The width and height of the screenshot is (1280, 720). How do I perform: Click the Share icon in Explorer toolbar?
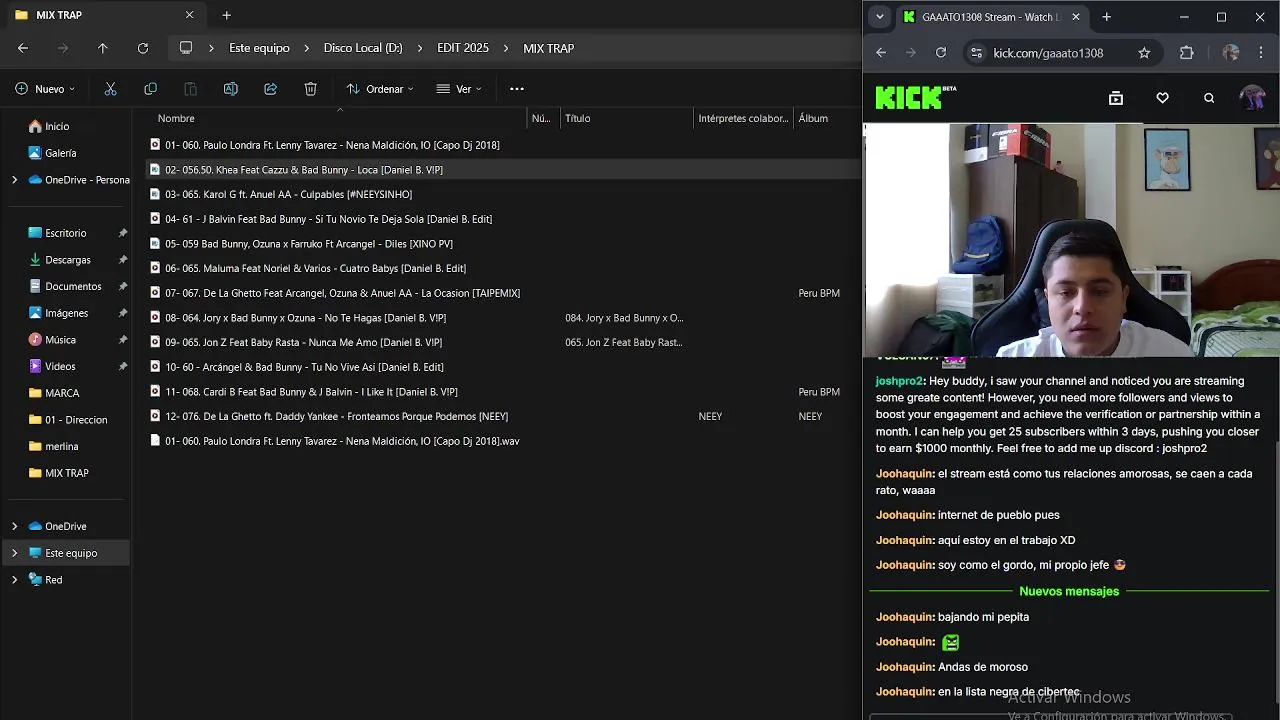point(270,89)
